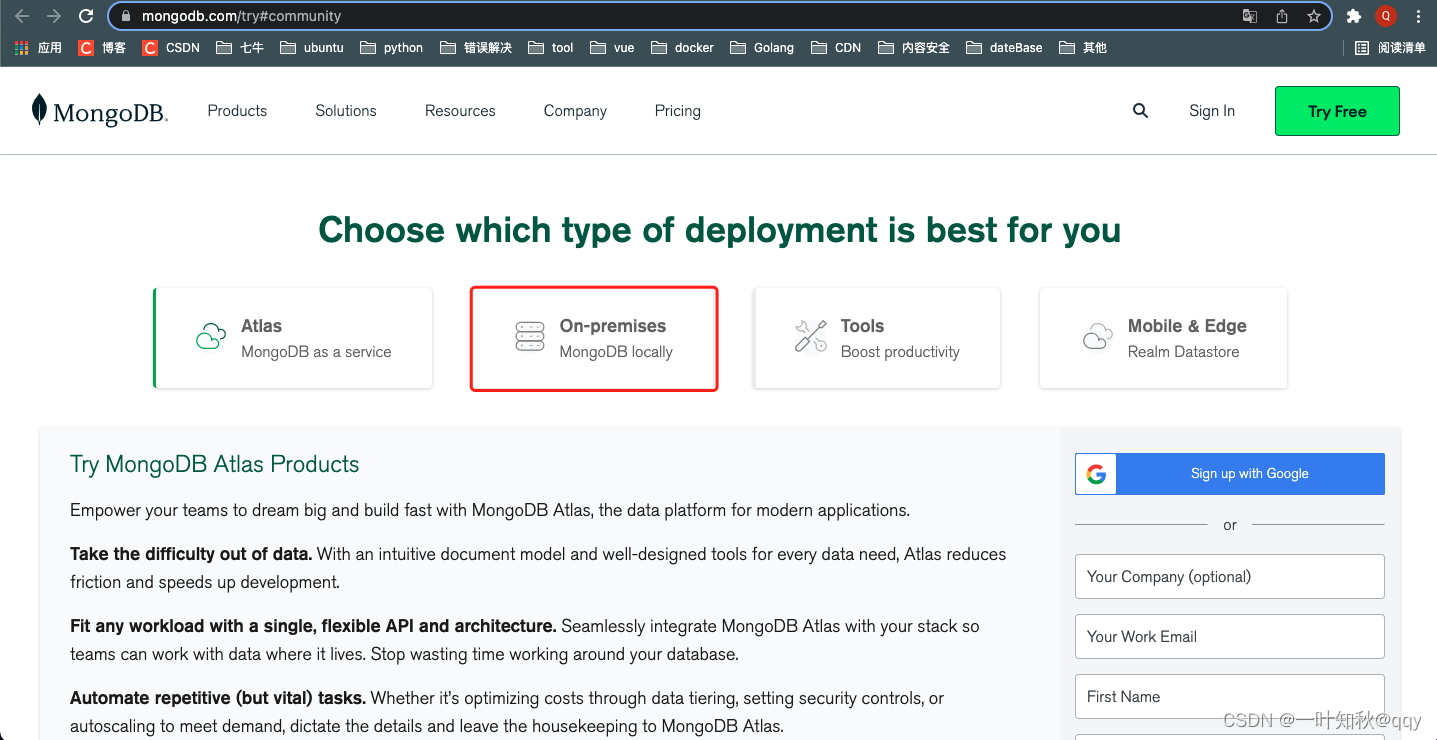The image size is (1437, 740).
Task: Open the python bookmark folder
Action: pyautogui.click(x=391, y=47)
